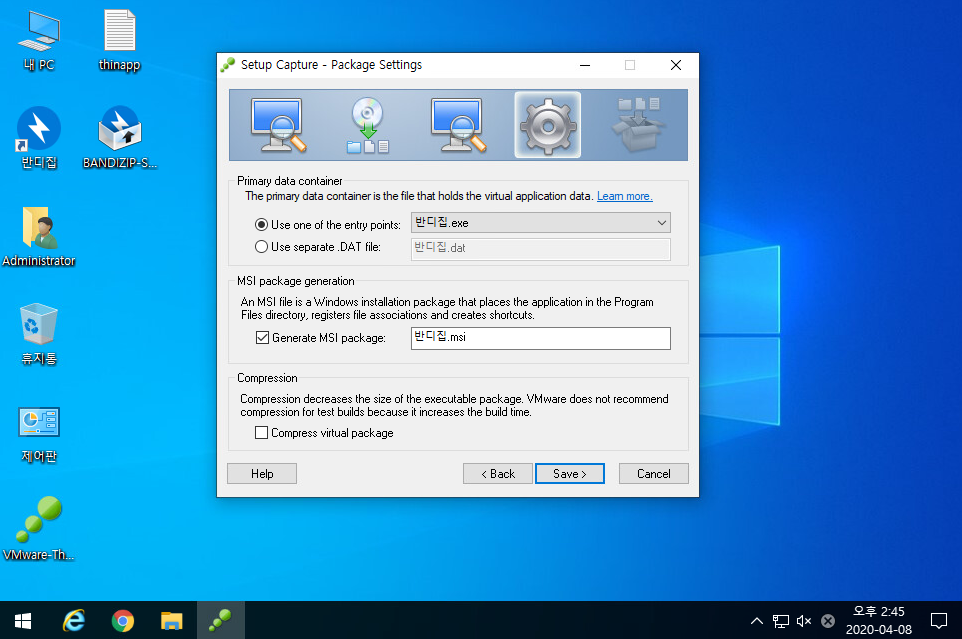Minimize the Setup Capture dialog
This screenshot has width=962, height=639.
tap(585, 65)
